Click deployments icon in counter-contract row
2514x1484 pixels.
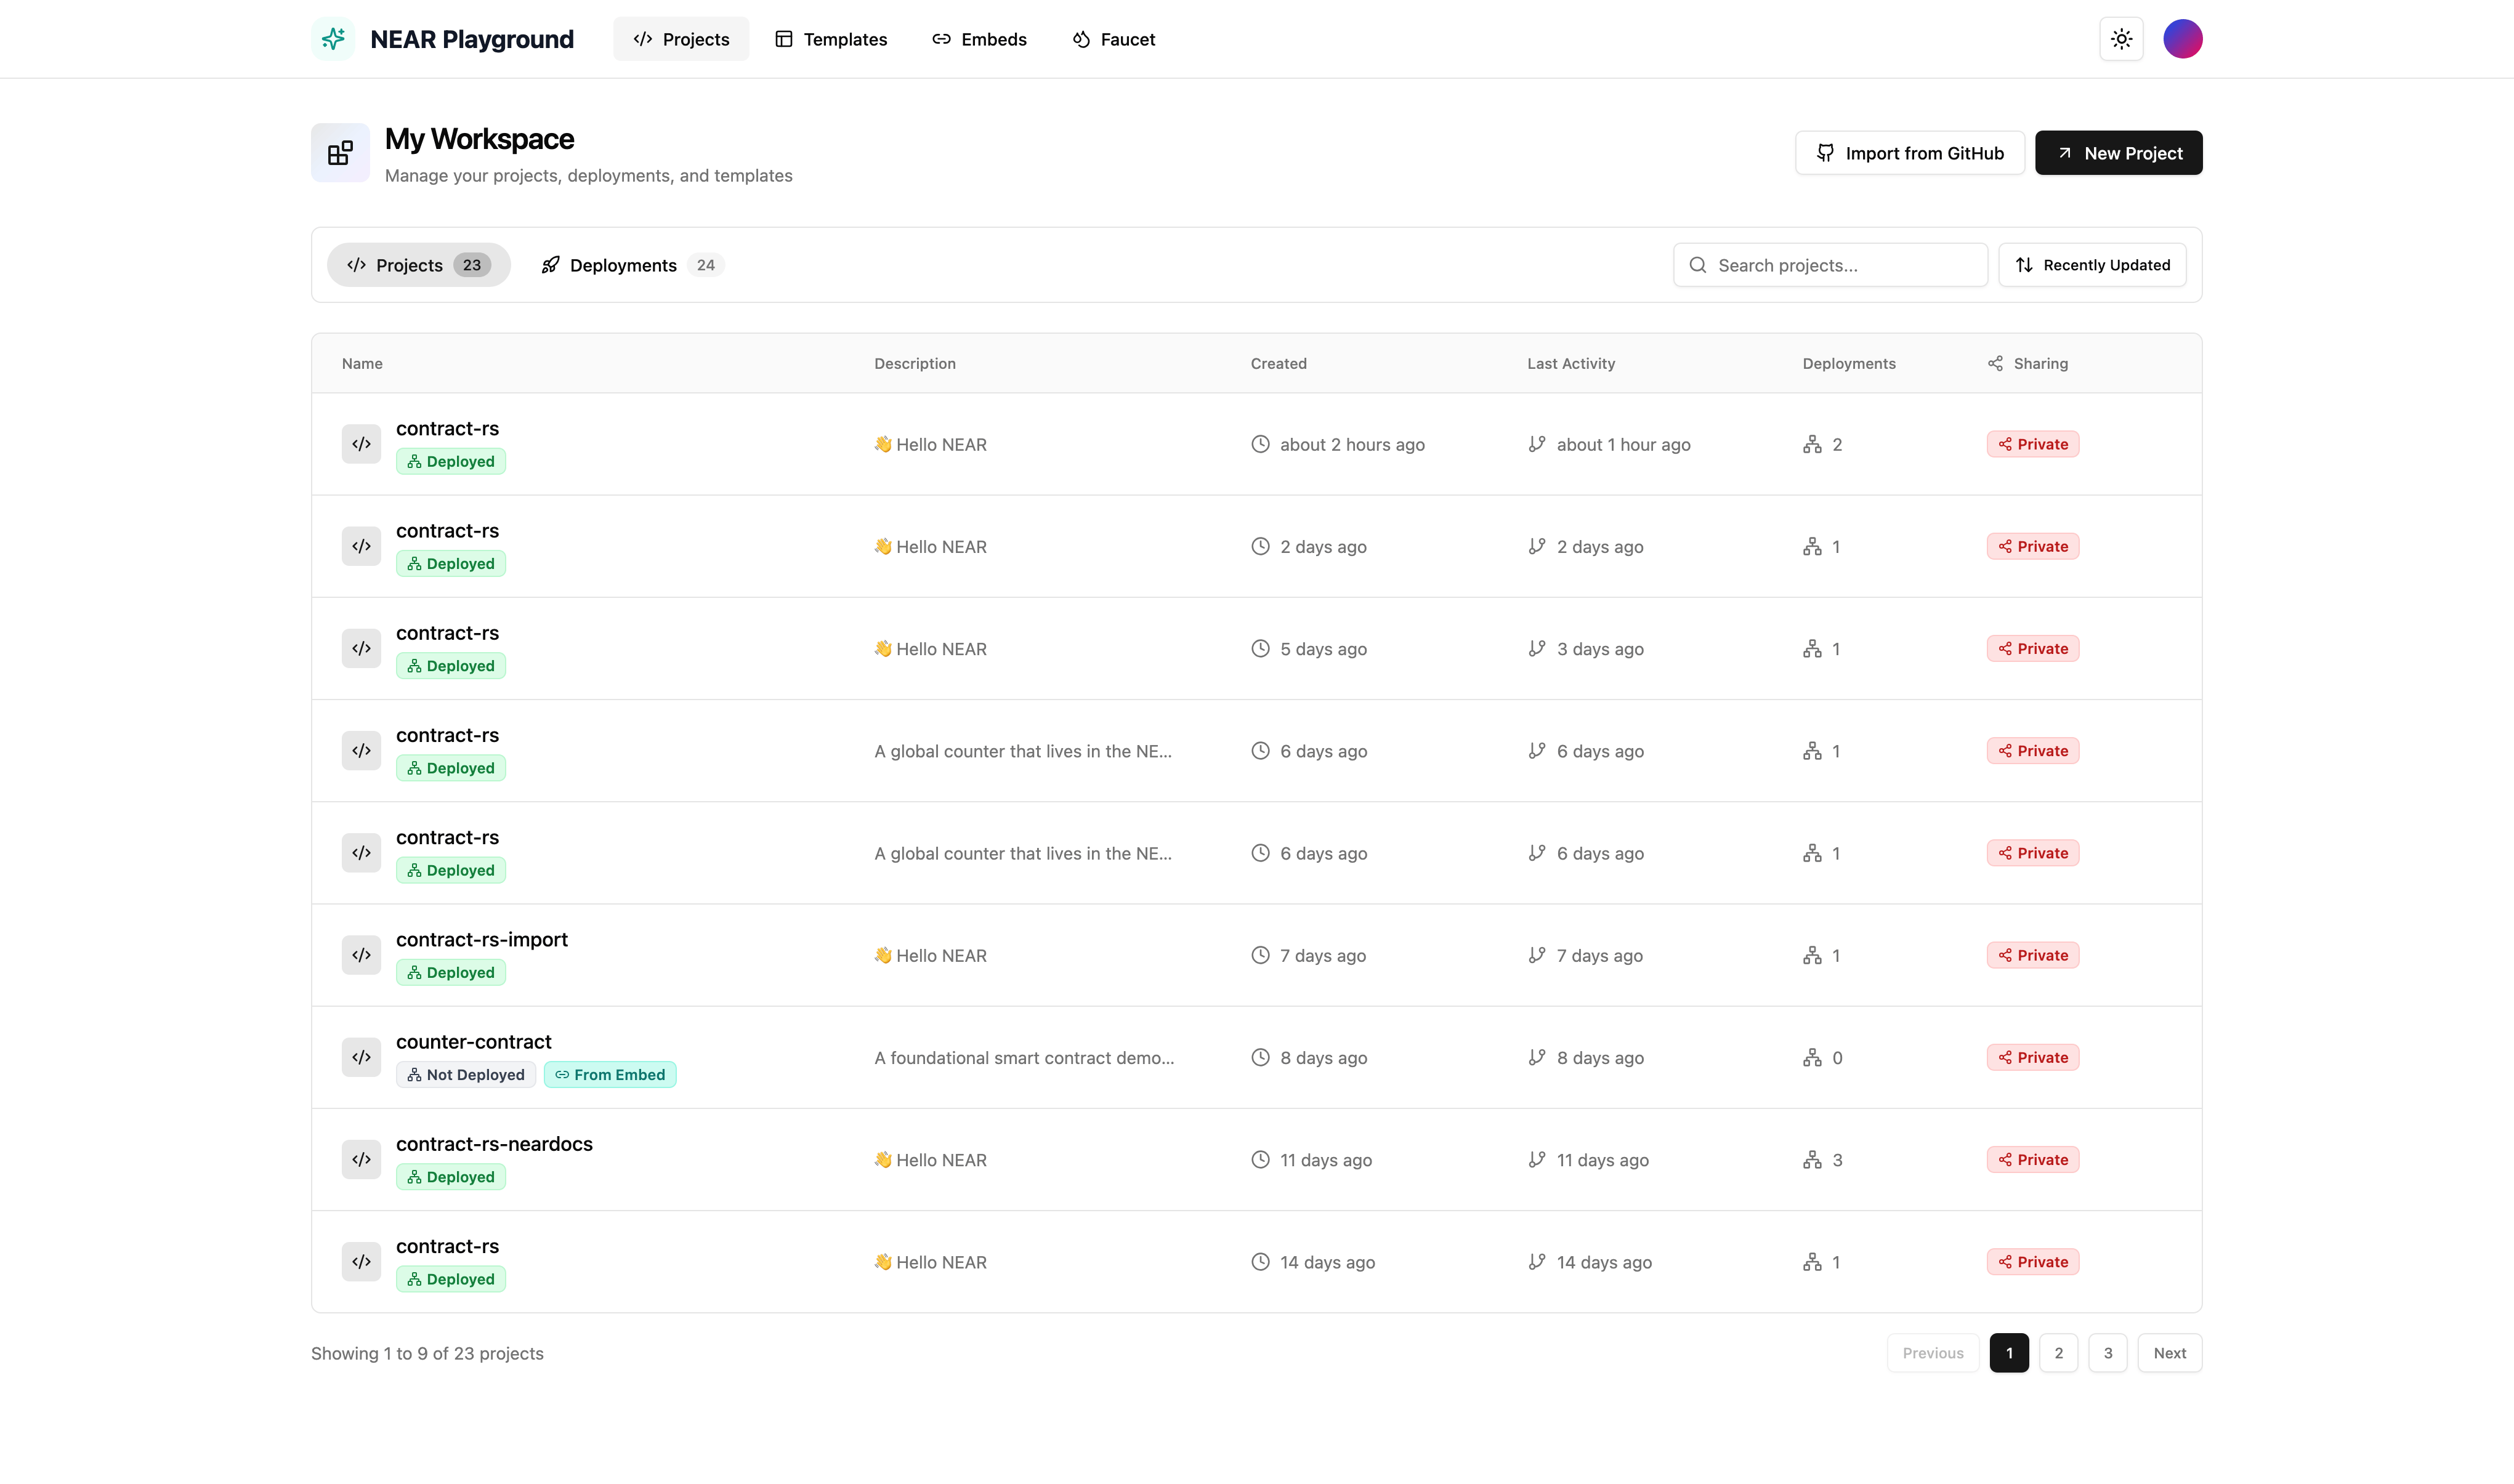coord(1812,1057)
